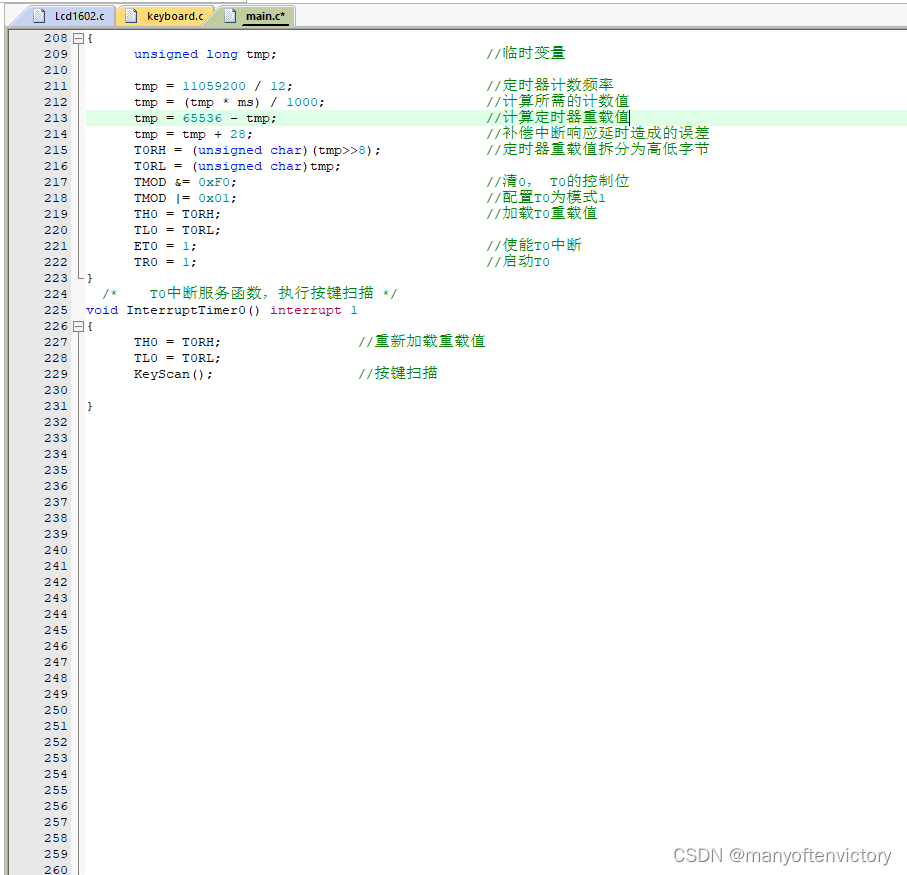This screenshot has width=907, height=875.
Task: Select the main.c* tab
Action: pos(257,16)
